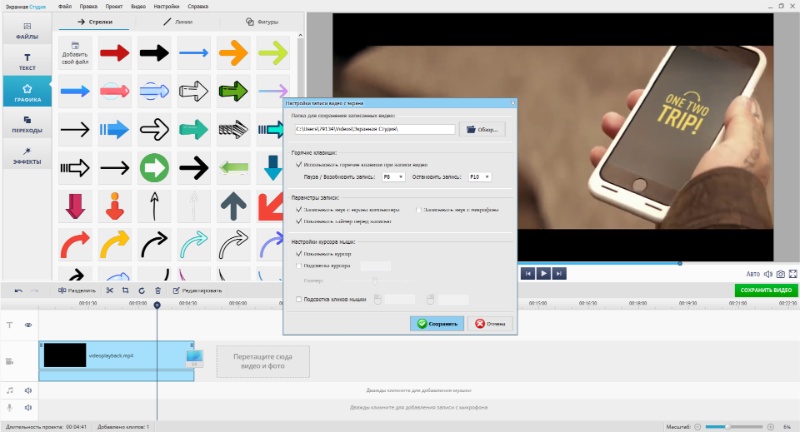Click the edit clip button
800x432 pixels.
click(x=197, y=290)
